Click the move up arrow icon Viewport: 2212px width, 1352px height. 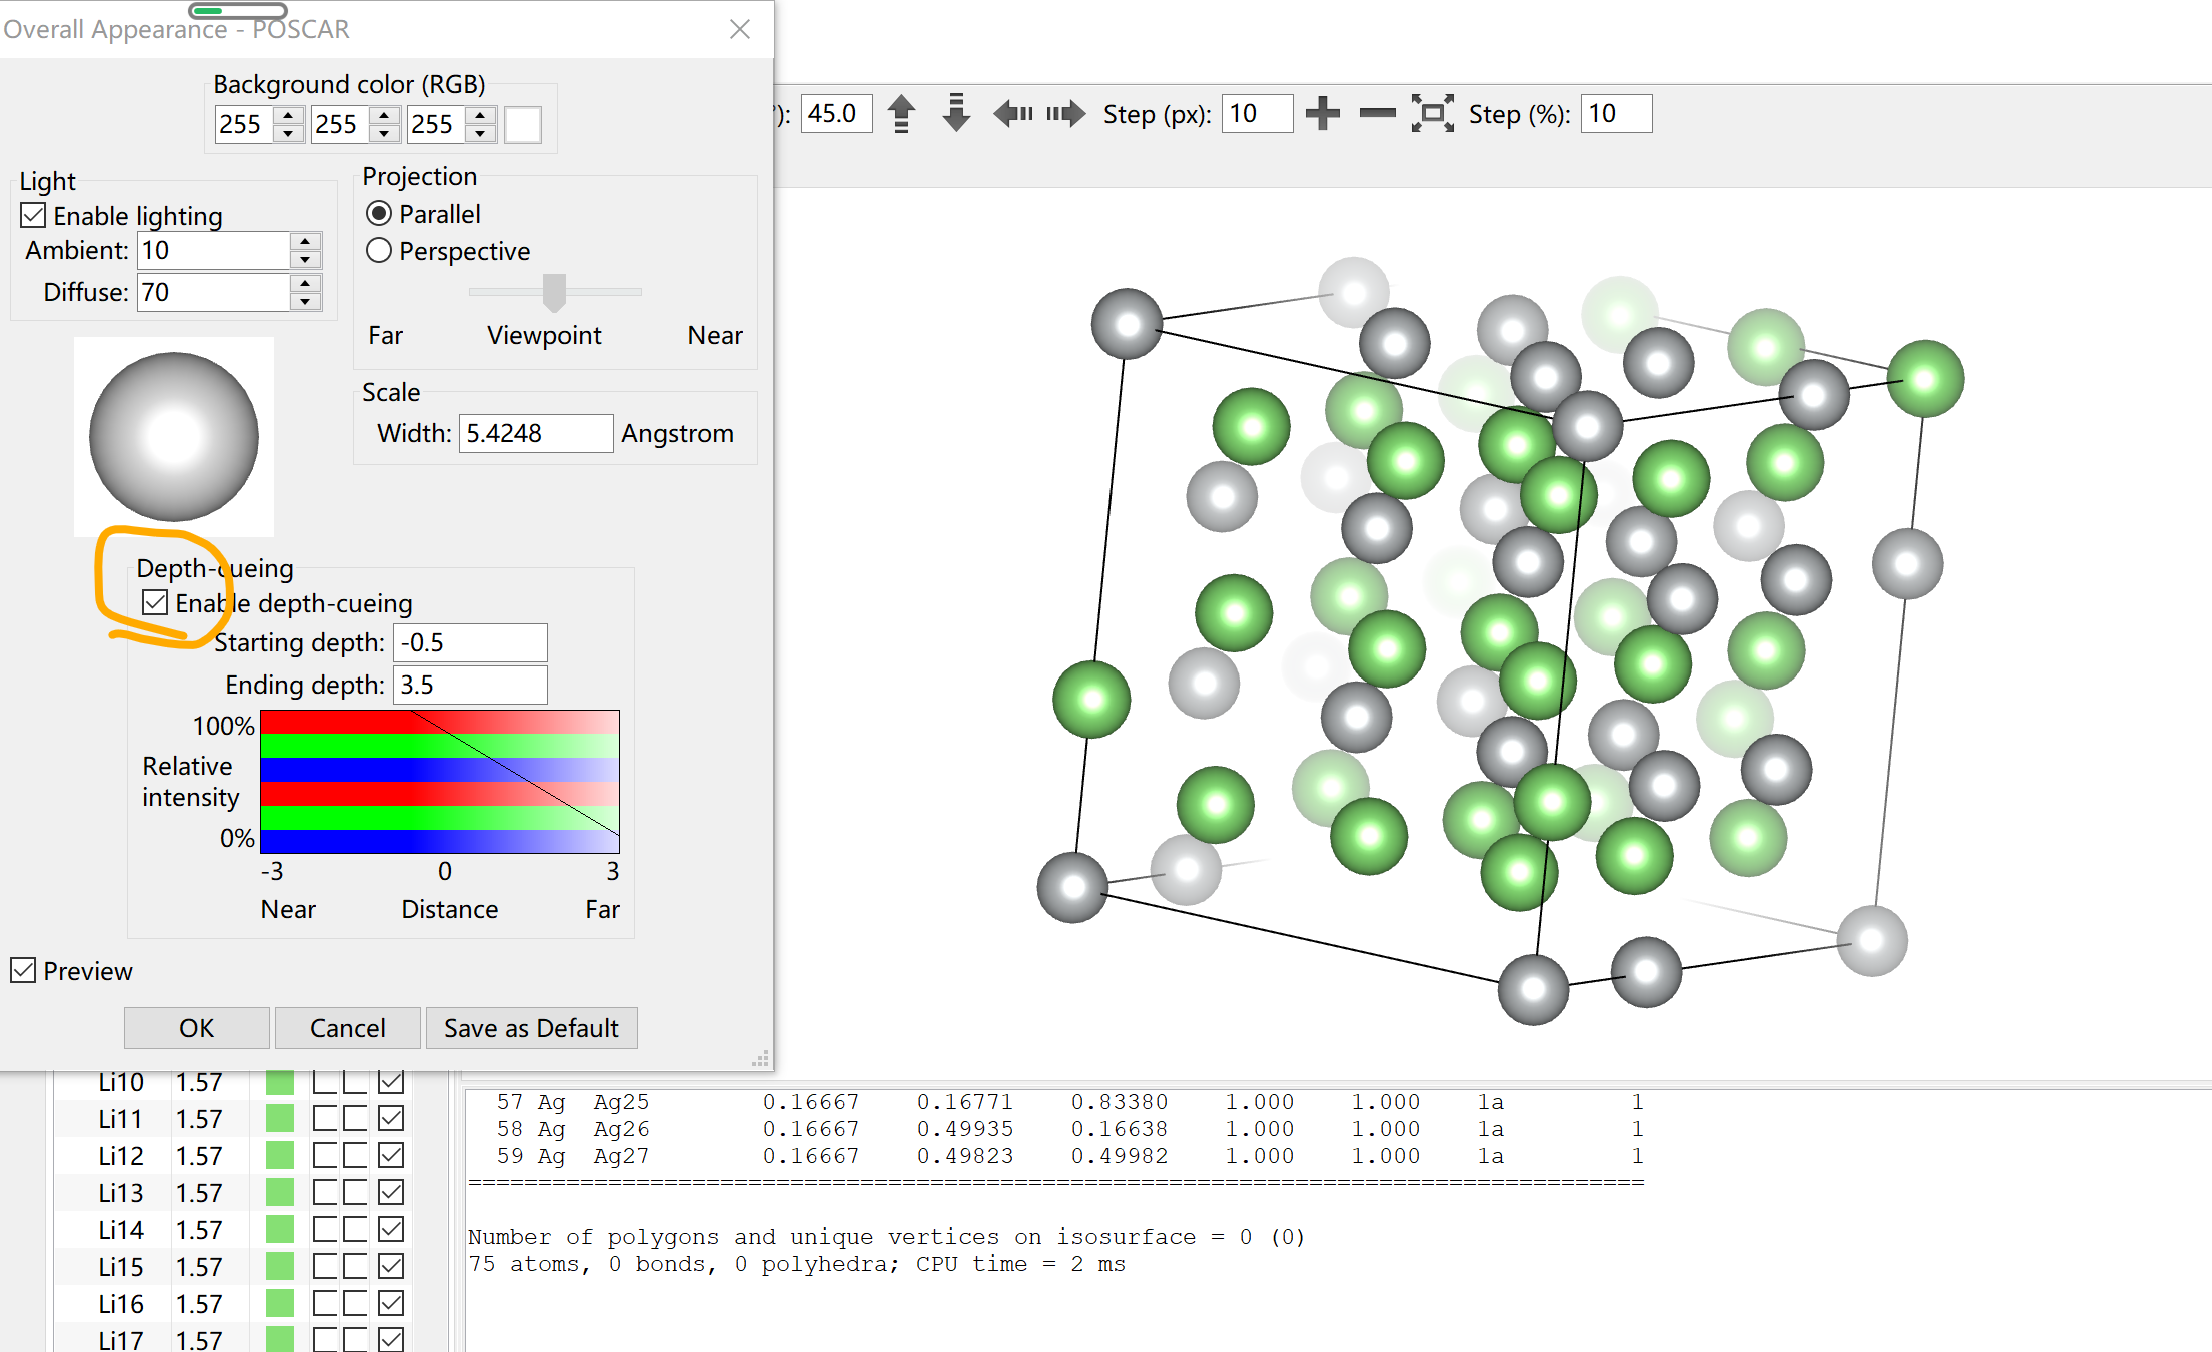click(x=901, y=113)
